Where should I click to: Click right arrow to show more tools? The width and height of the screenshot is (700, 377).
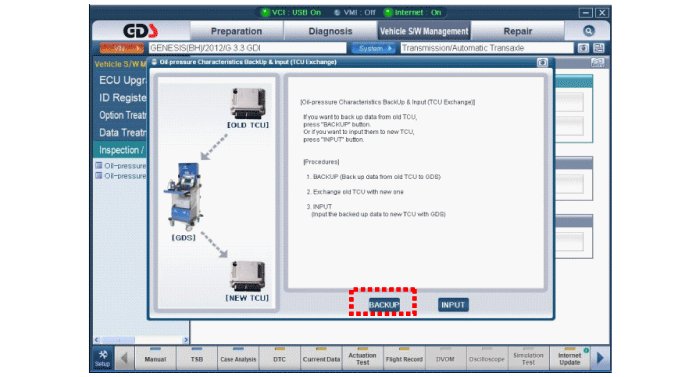pyautogui.click(x=600, y=358)
